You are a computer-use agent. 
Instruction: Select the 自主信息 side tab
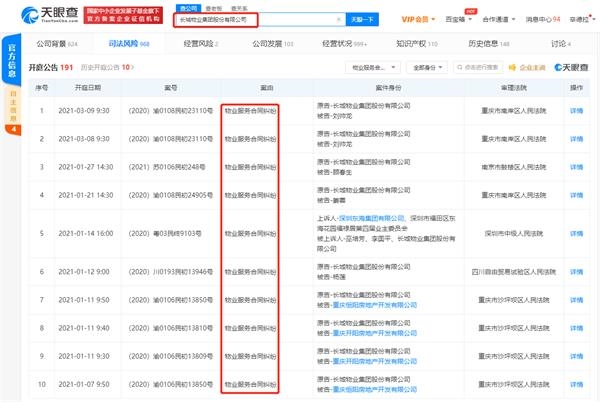[13, 111]
